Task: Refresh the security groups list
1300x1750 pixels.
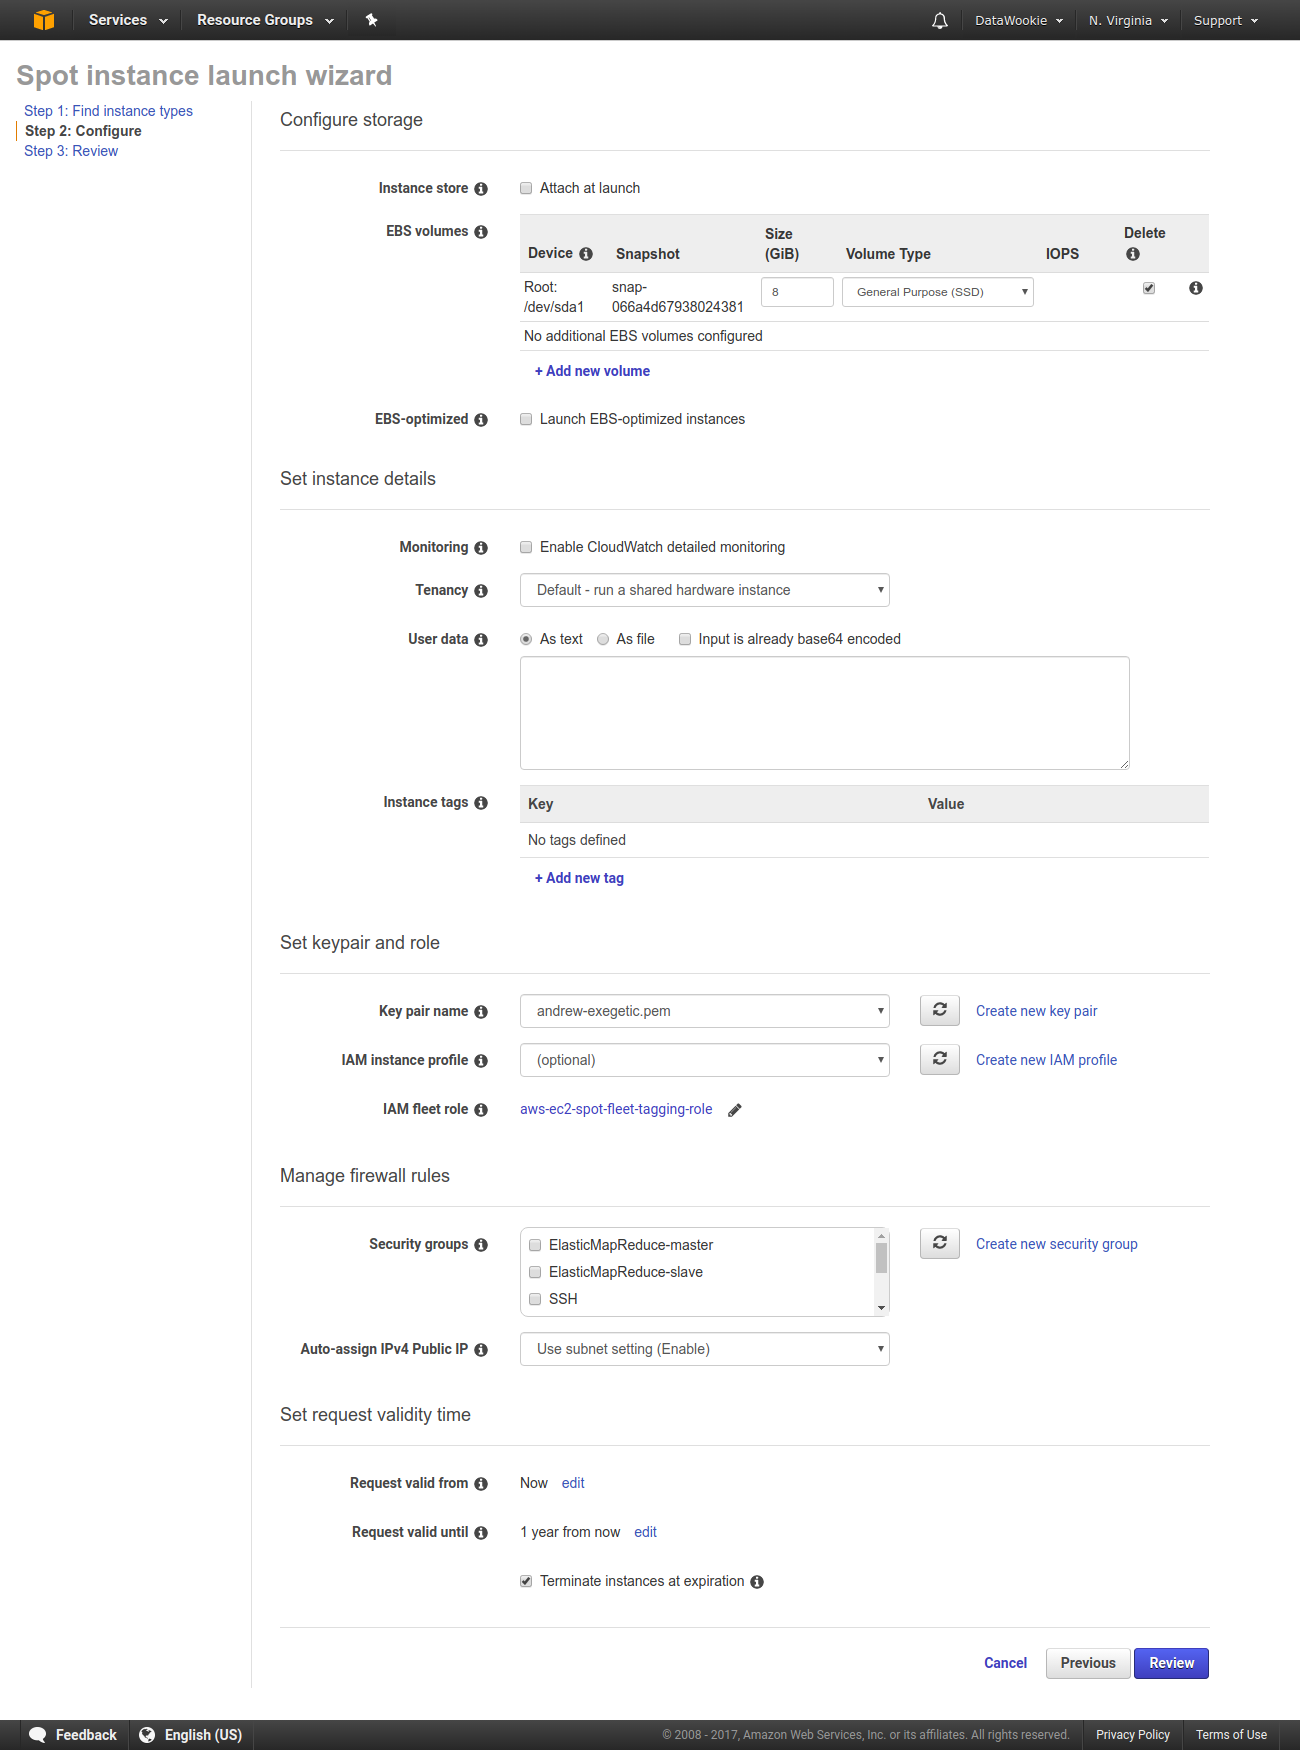Action: 939,1243
